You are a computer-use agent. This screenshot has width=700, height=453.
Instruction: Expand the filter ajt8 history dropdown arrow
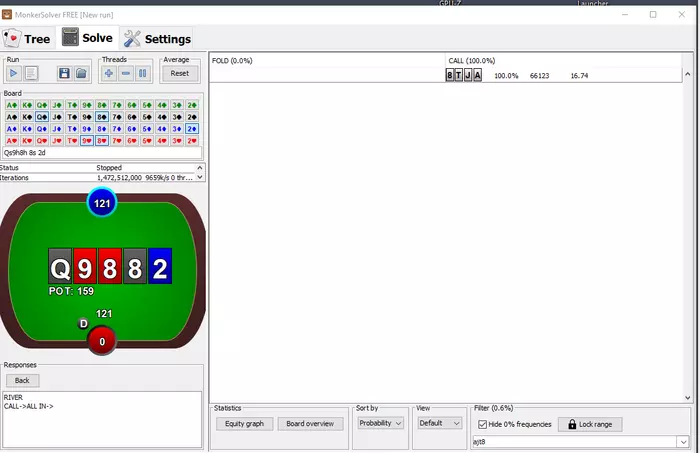[x=683, y=442]
